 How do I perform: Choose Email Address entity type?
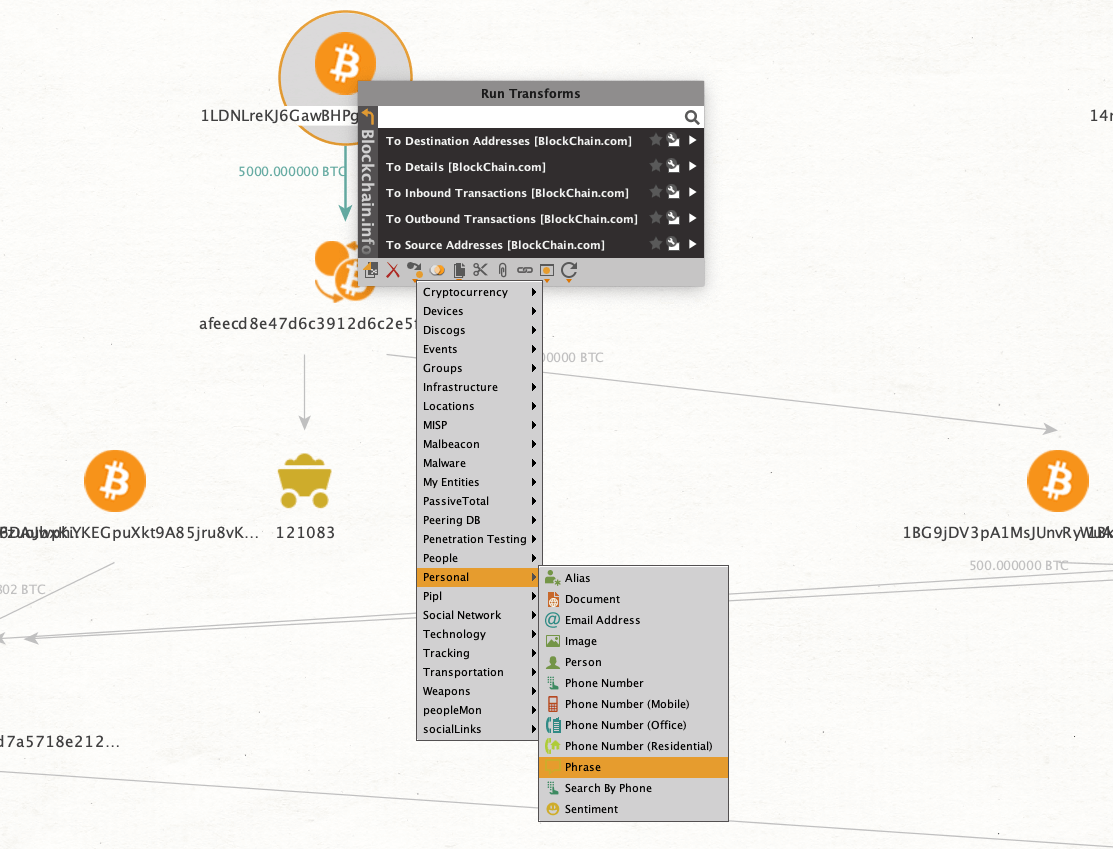(x=633, y=620)
